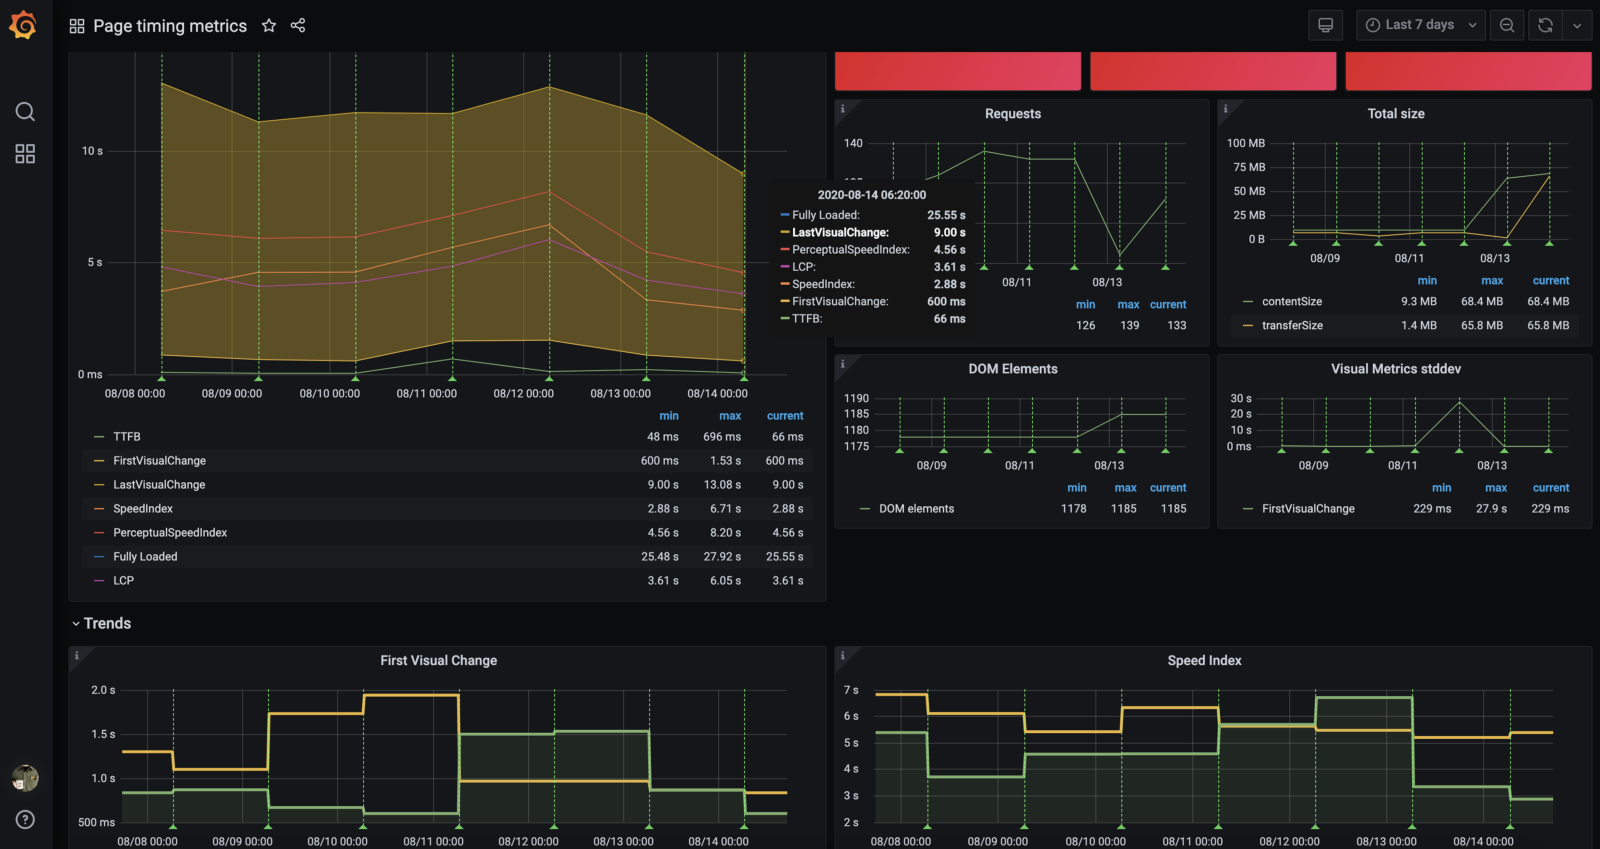The height and width of the screenshot is (849, 1600).
Task: Toggle LCP series in legend
Action: [x=123, y=581]
